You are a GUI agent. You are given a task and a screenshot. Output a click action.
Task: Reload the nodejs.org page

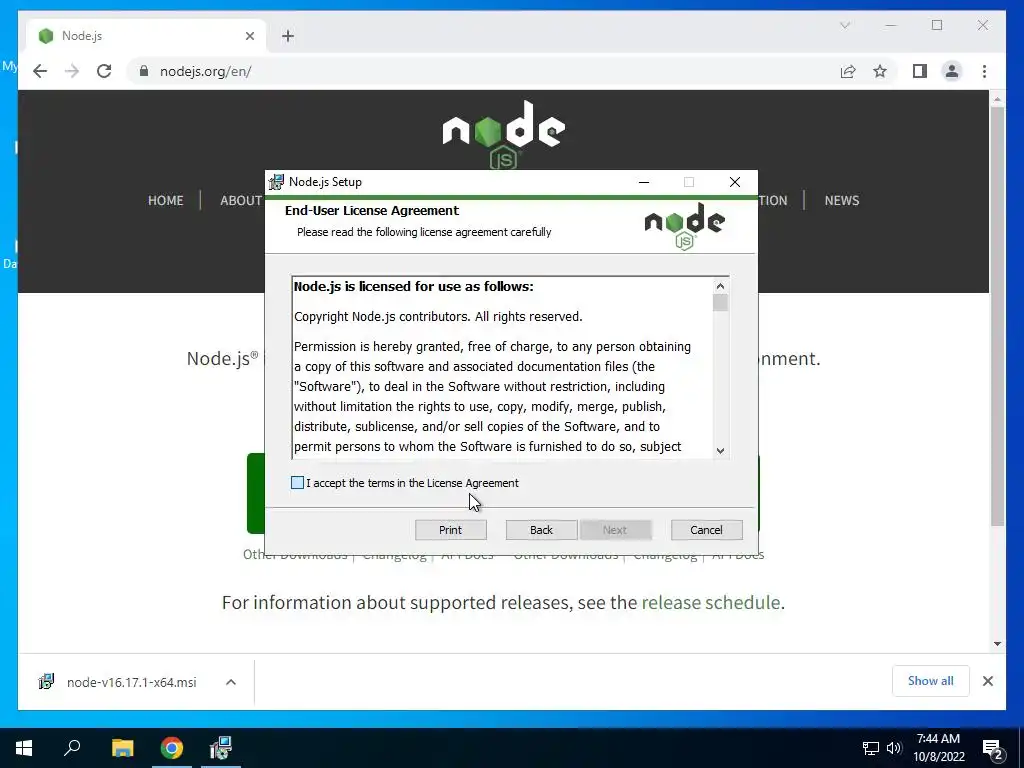104,71
